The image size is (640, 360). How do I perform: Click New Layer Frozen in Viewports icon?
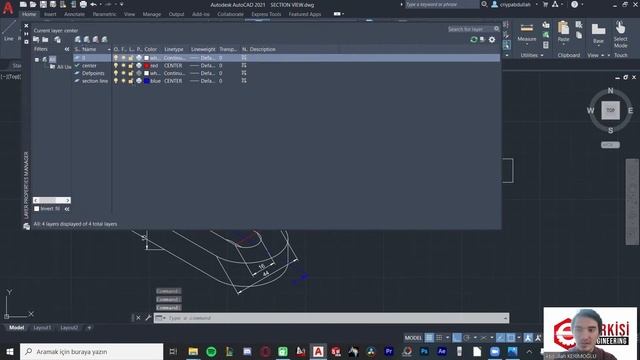click(87, 40)
